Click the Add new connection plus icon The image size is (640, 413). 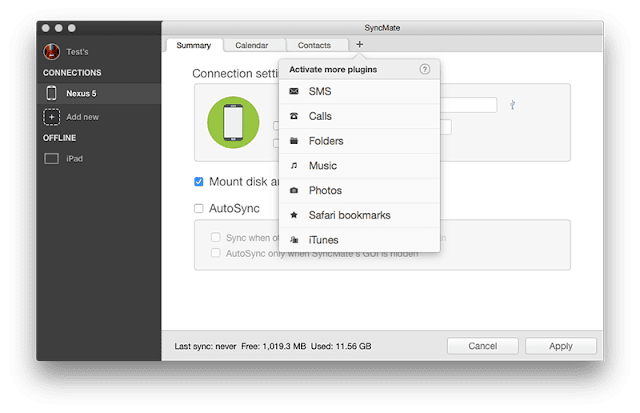click(x=52, y=117)
